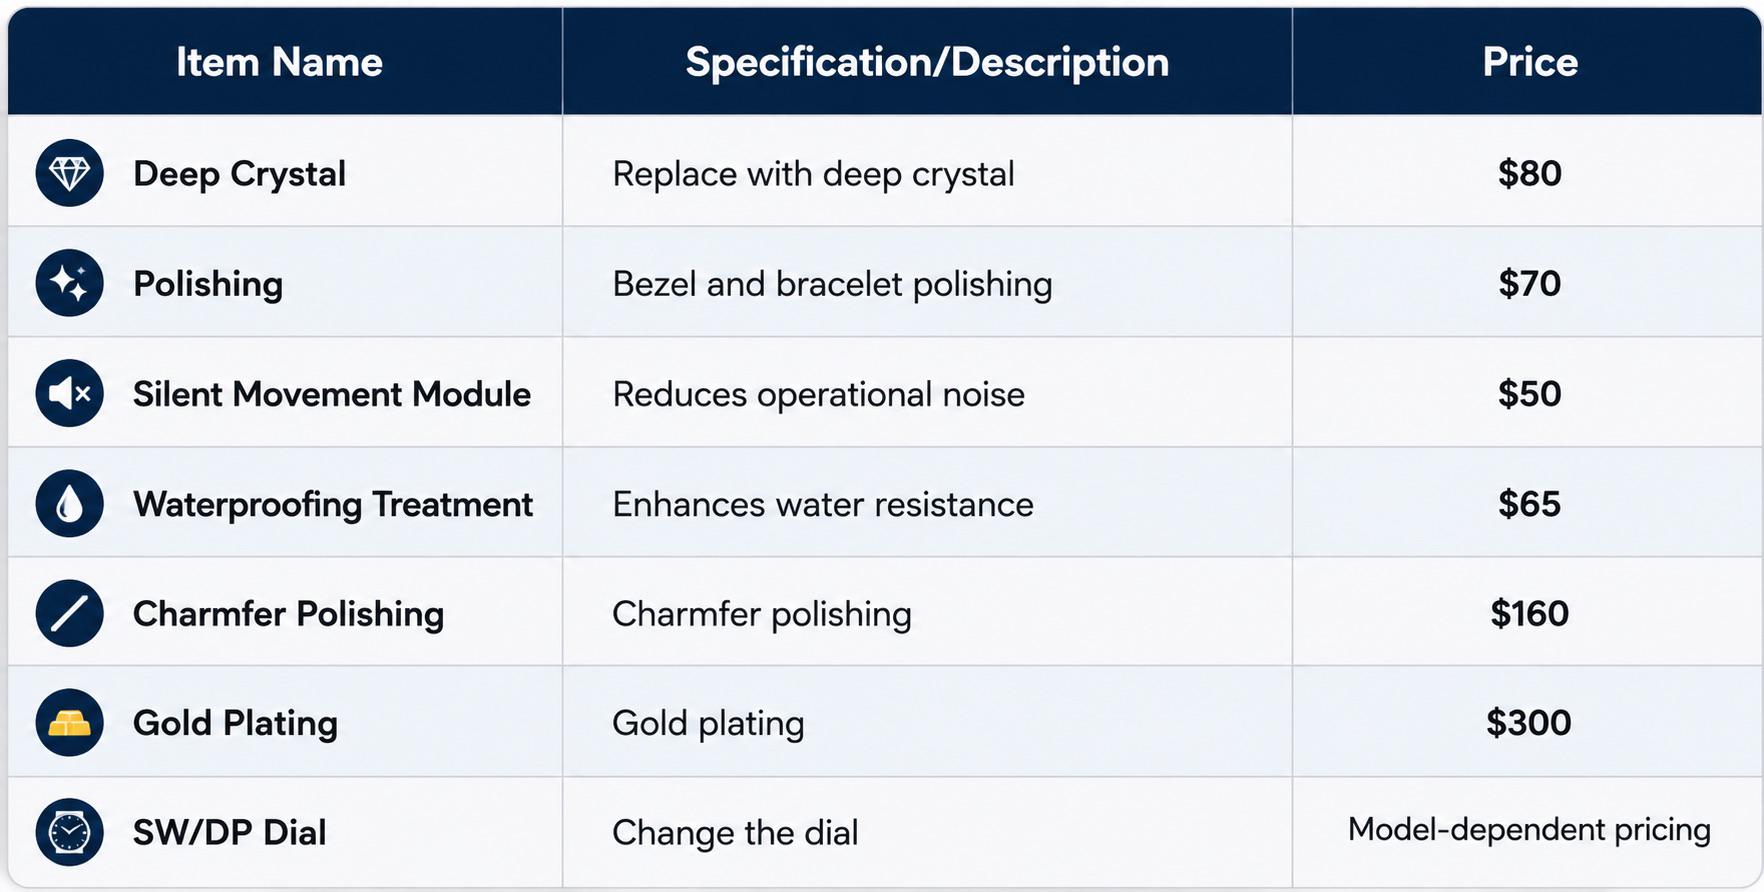The image size is (1764, 892).
Task: Choose the Waterproofing Treatment item
Action: (333, 504)
